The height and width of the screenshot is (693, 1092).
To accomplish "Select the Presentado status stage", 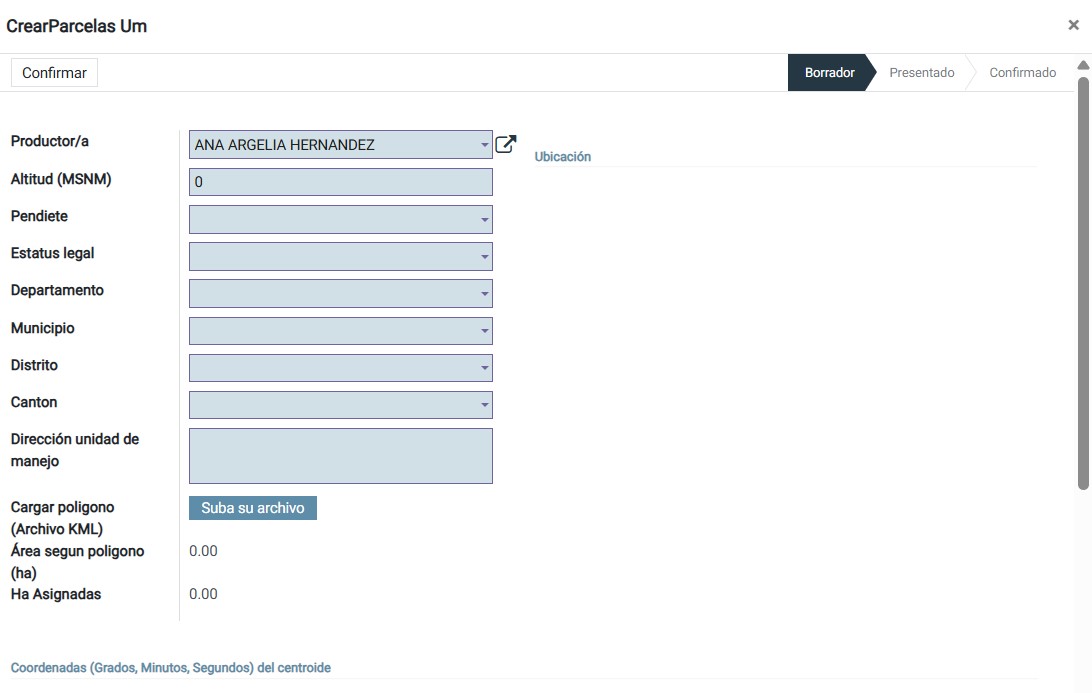I will tap(921, 73).
